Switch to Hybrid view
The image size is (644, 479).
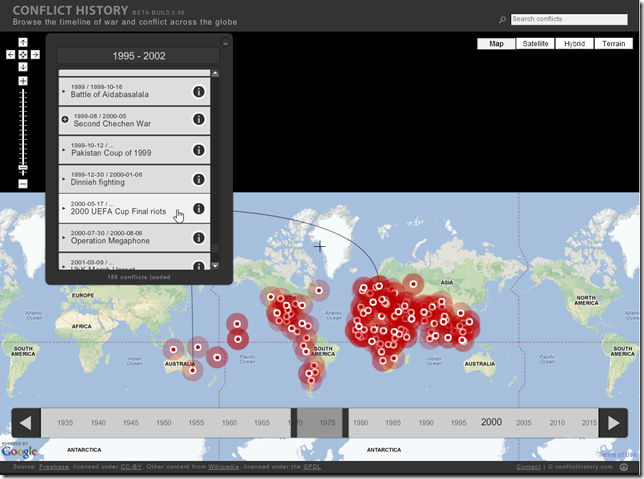(x=574, y=44)
